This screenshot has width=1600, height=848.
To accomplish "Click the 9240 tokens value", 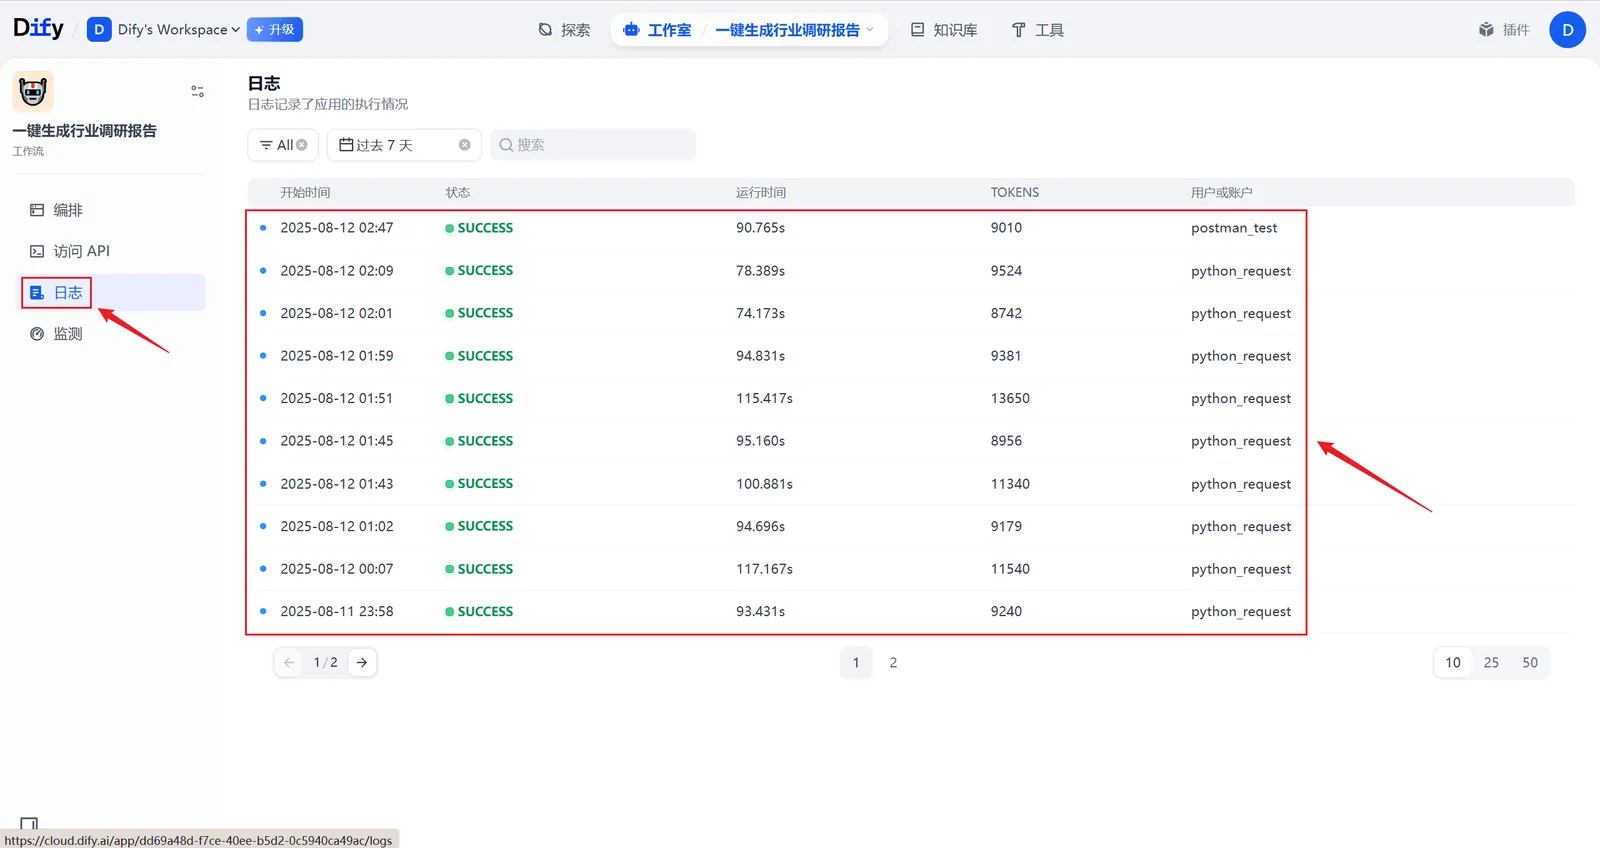I will tap(1006, 611).
